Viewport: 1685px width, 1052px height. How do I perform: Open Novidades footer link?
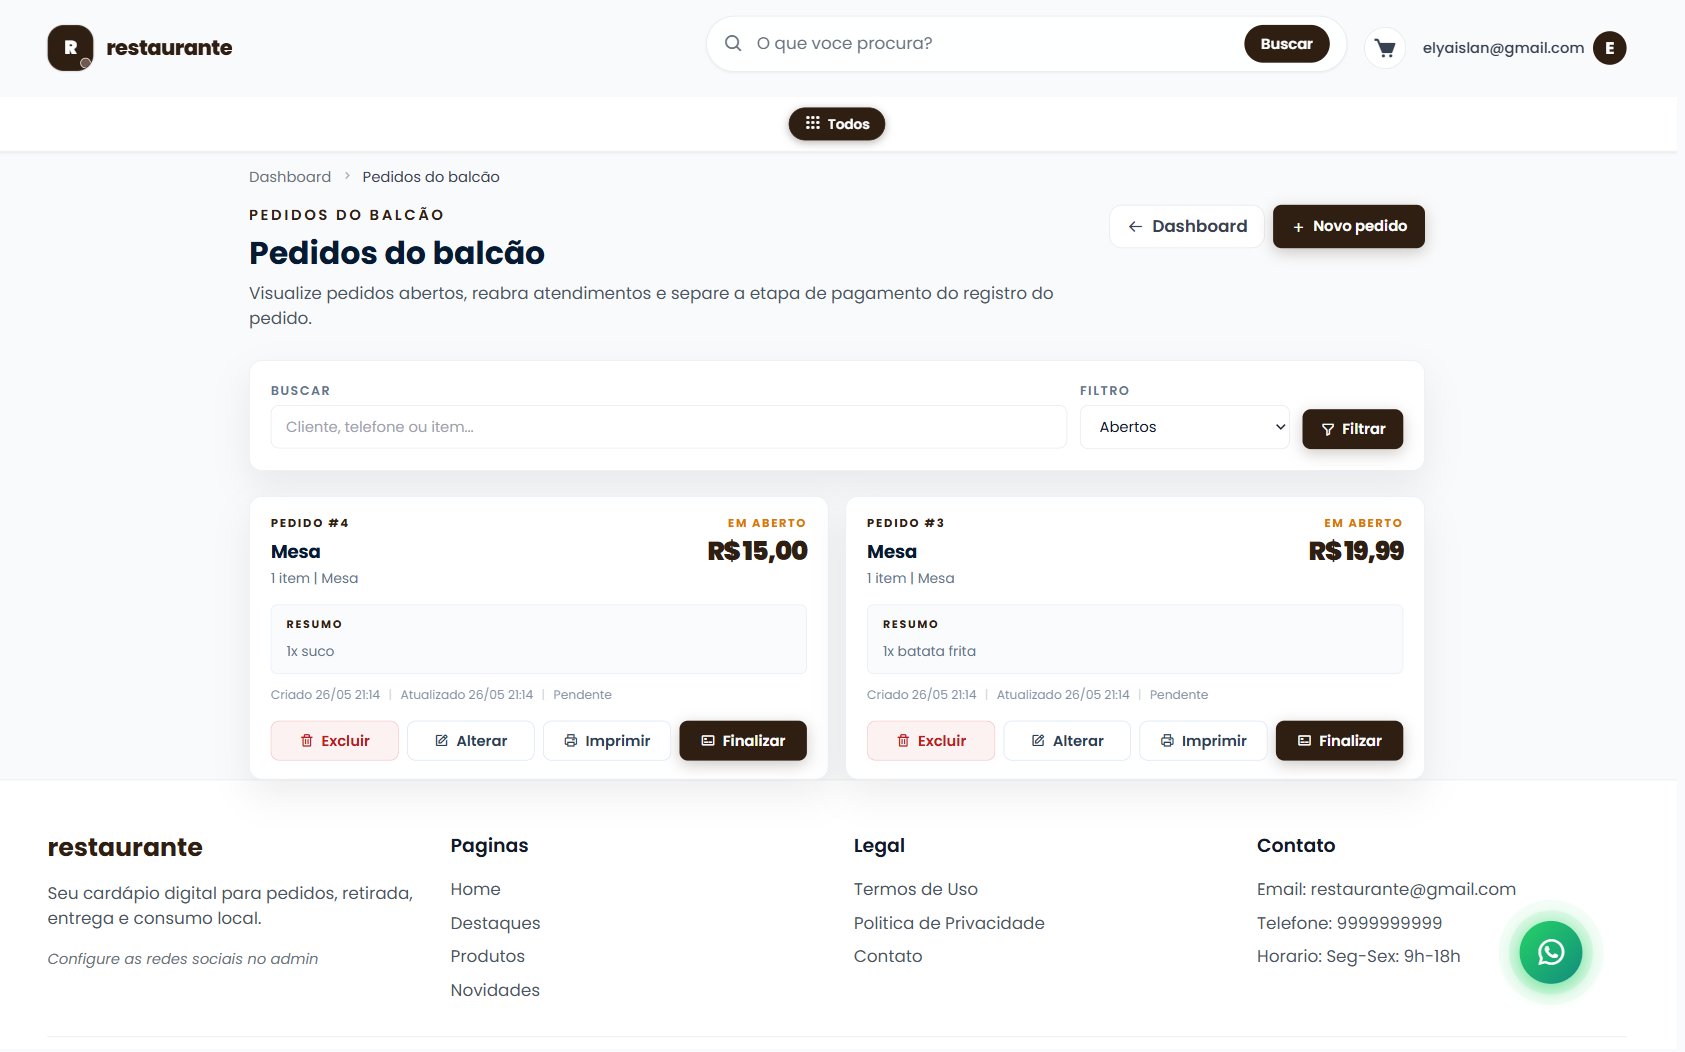coord(495,990)
